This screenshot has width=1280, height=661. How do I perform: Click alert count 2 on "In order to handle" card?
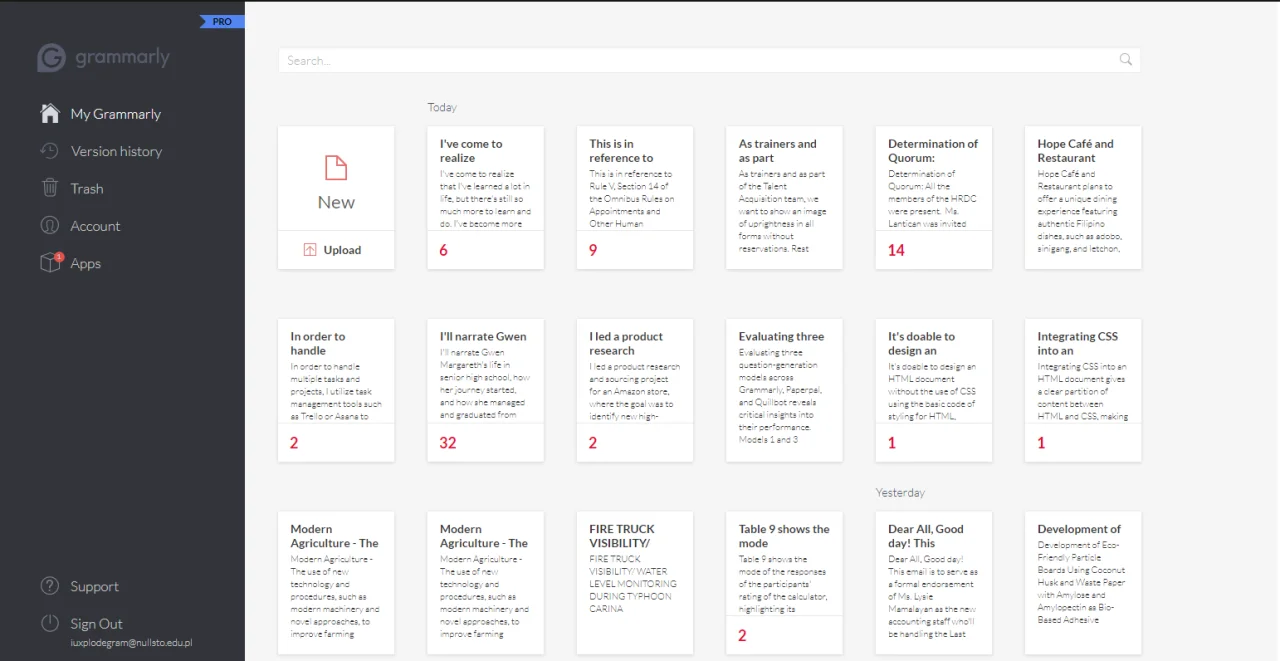tap(294, 443)
